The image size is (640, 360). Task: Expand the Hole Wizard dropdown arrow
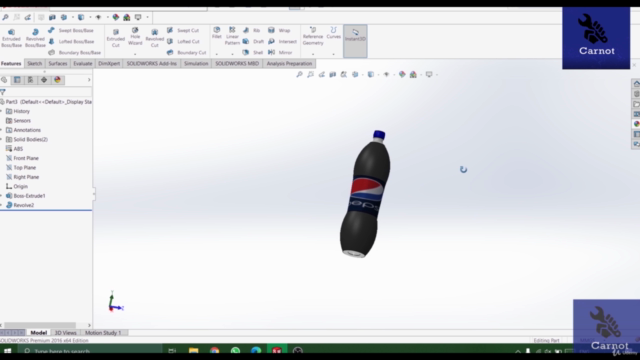coord(135,54)
